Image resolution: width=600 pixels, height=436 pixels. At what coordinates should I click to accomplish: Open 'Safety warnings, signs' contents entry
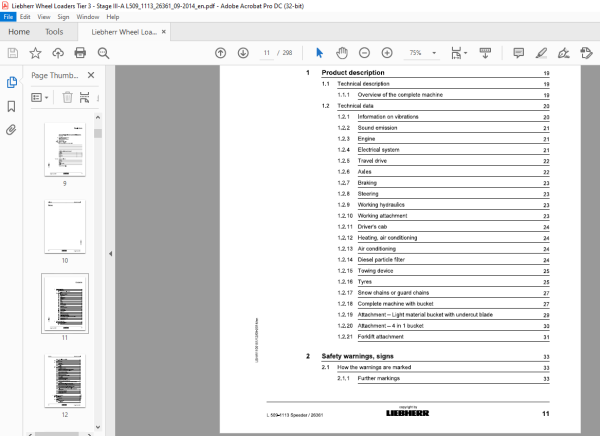pos(357,356)
